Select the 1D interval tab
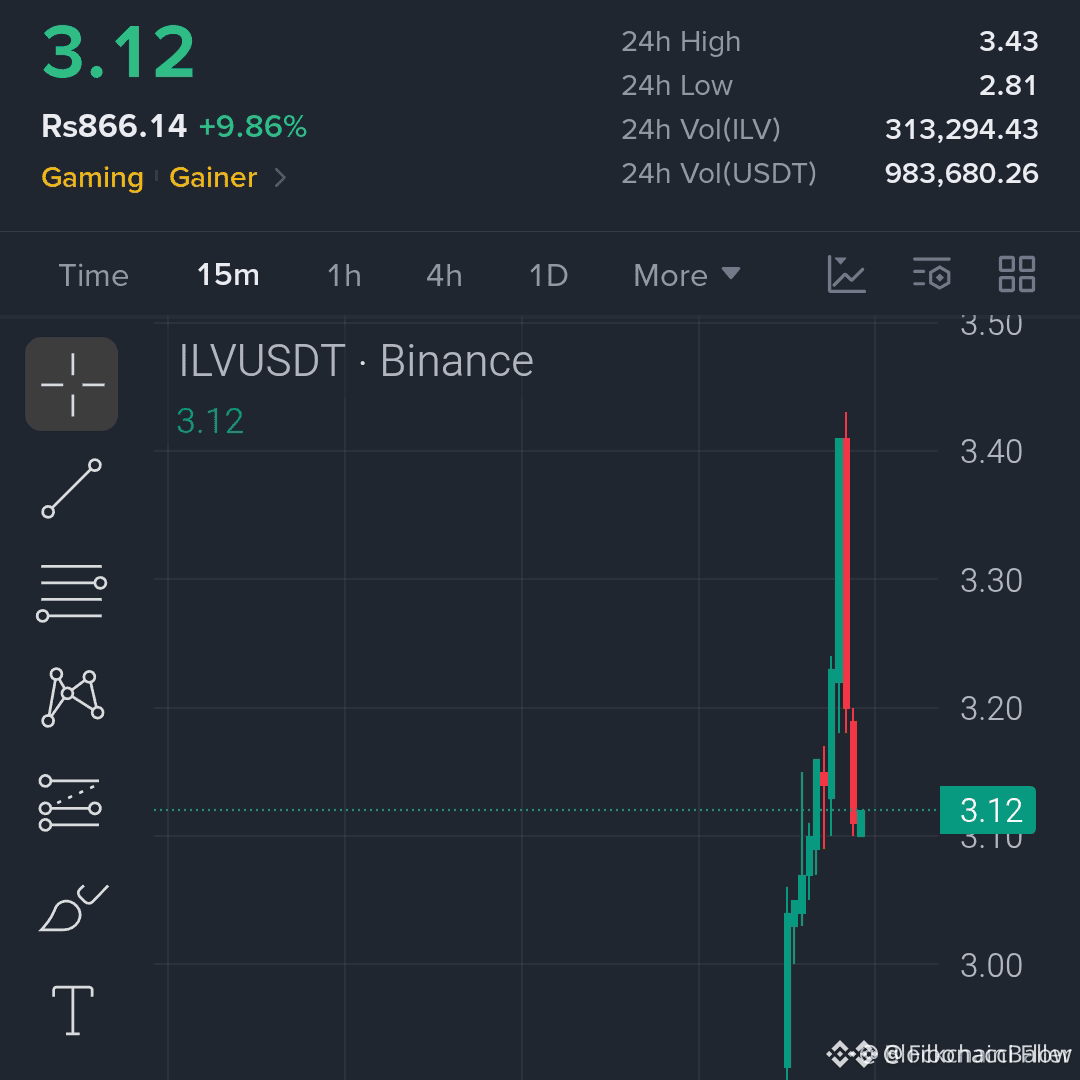Screen dimensions: 1080x1080 [548, 276]
